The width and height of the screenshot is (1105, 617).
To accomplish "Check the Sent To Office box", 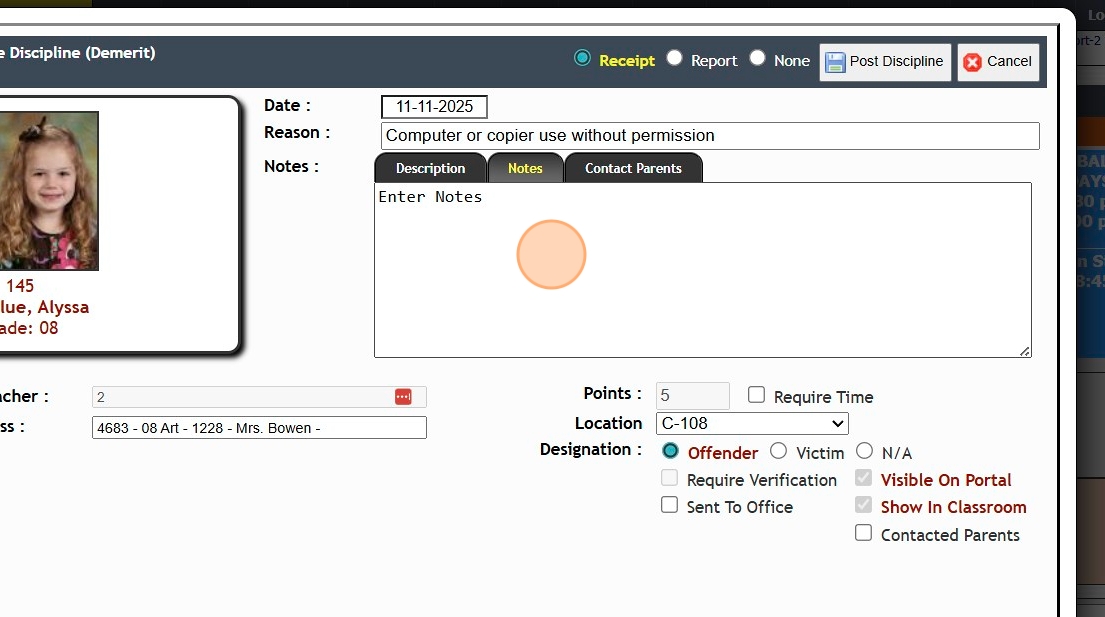I will [669, 505].
